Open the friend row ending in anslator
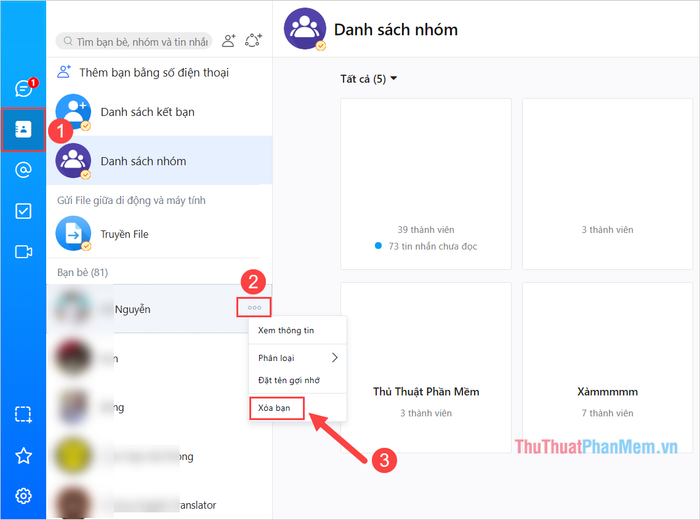The height and width of the screenshot is (520, 700). [x=159, y=504]
